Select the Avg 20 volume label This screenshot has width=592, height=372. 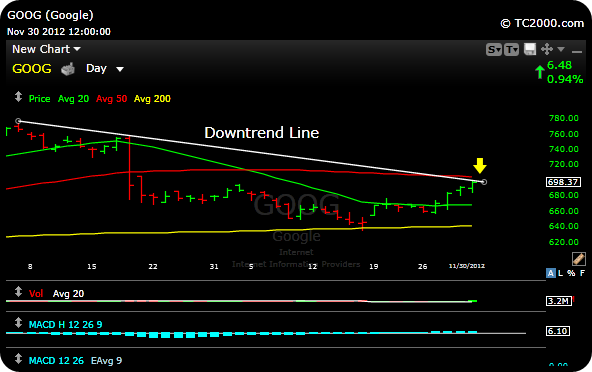pyautogui.click(x=68, y=294)
